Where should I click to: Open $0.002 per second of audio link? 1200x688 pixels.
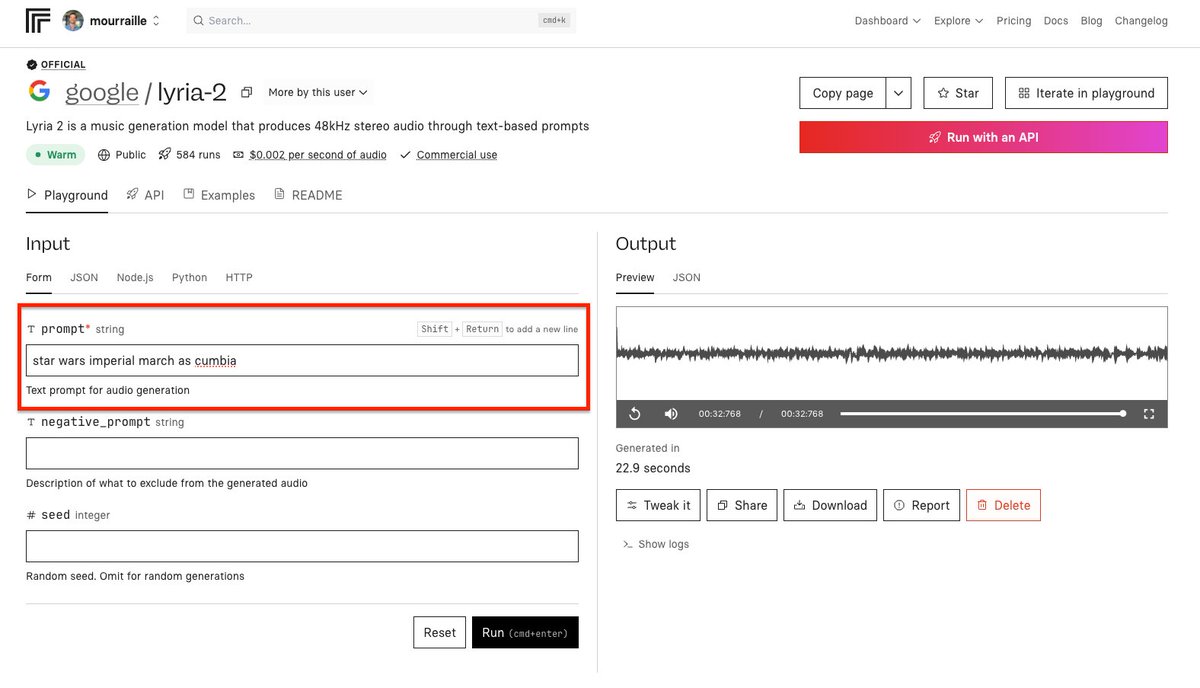pyautogui.click(x=318, y=155)
